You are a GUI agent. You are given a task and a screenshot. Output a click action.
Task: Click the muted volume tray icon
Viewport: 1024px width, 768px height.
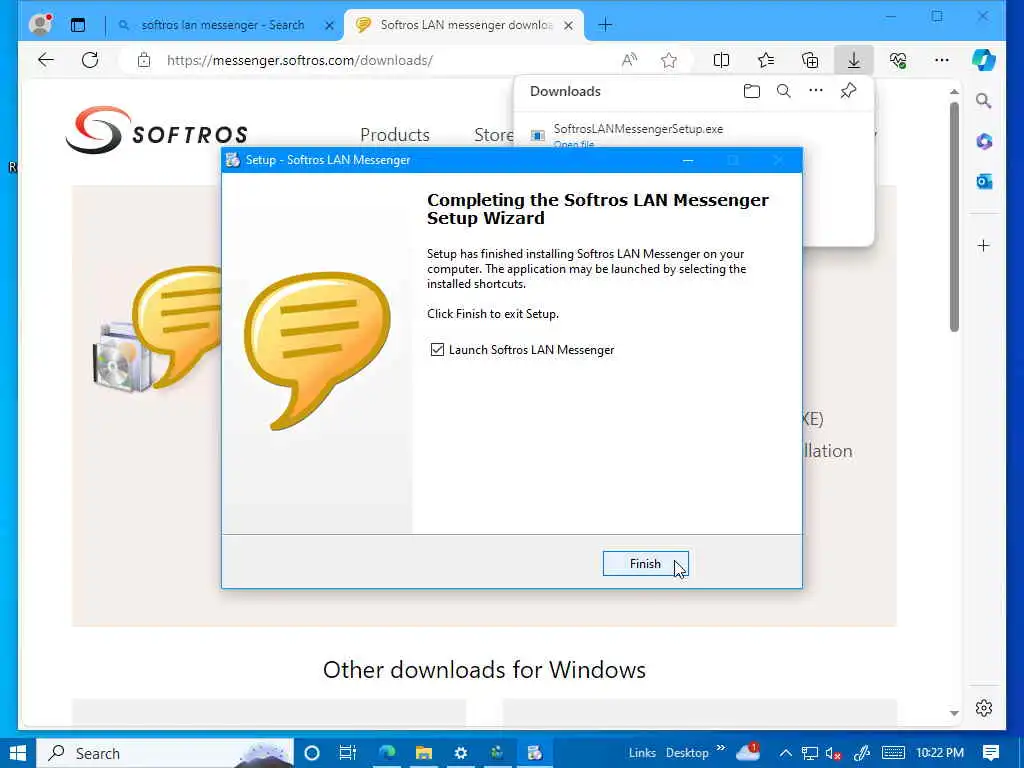click(833, 753)
